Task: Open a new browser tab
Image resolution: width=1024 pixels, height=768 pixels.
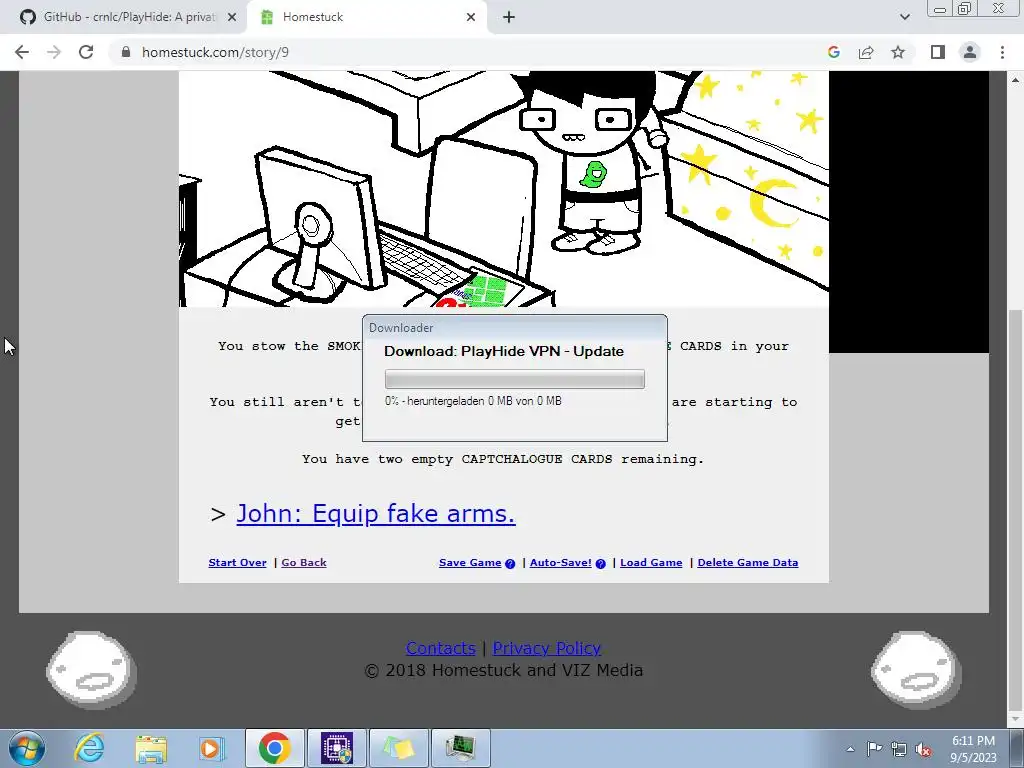Action: coord(509,17)
